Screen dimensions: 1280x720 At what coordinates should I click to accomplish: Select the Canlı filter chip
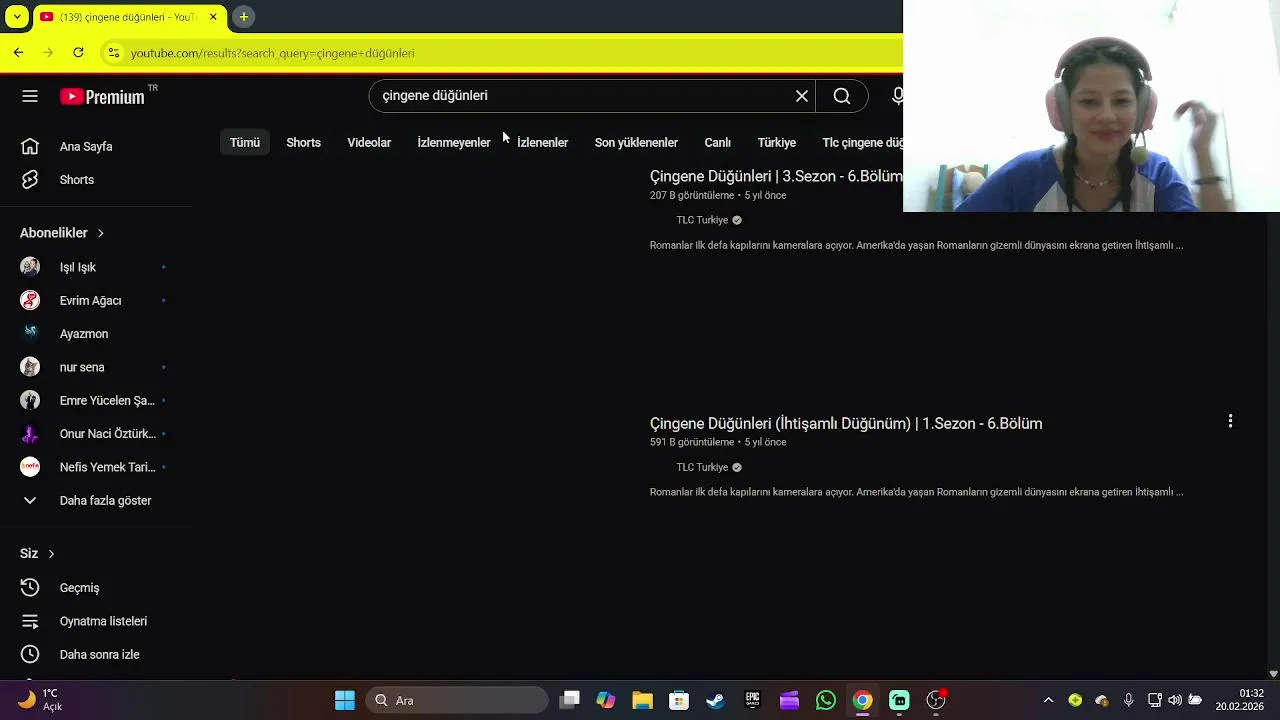(x=718, y=143)
